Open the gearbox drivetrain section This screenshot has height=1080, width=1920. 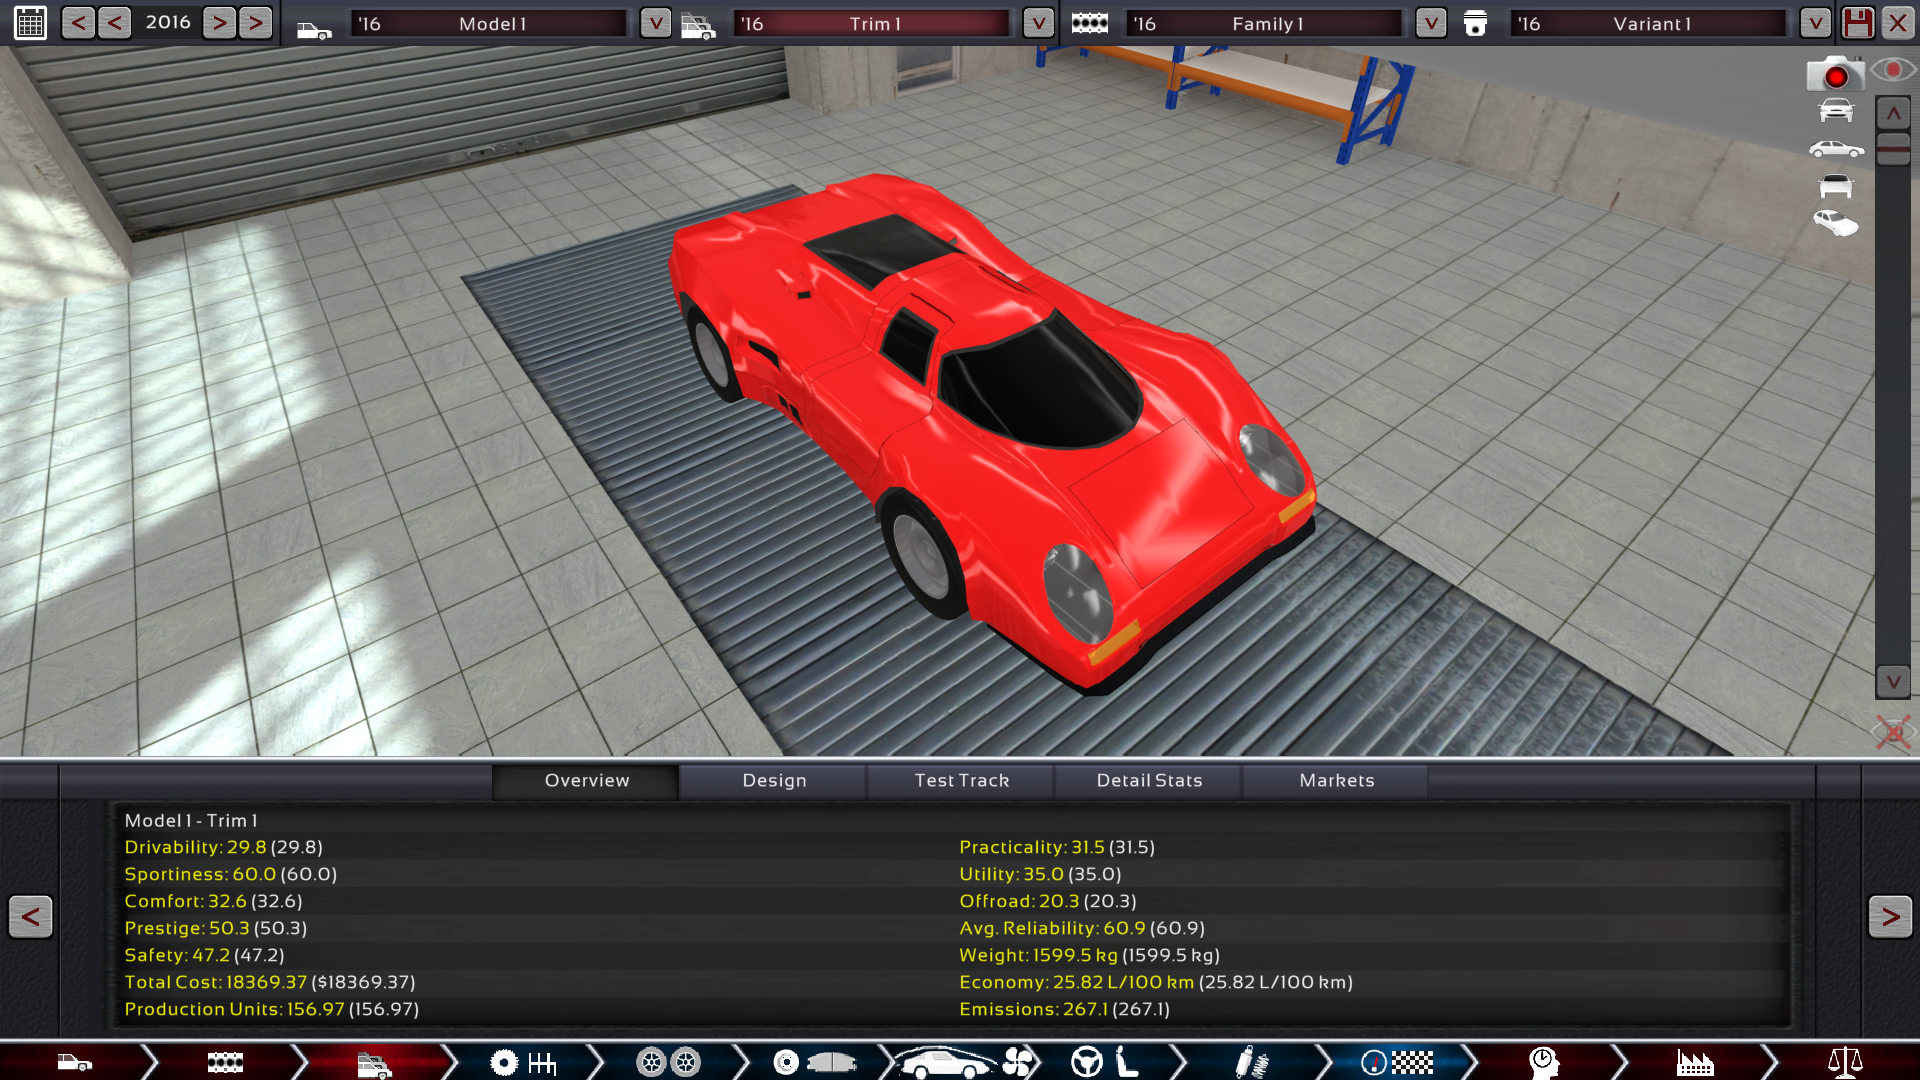coord(523,1062)
